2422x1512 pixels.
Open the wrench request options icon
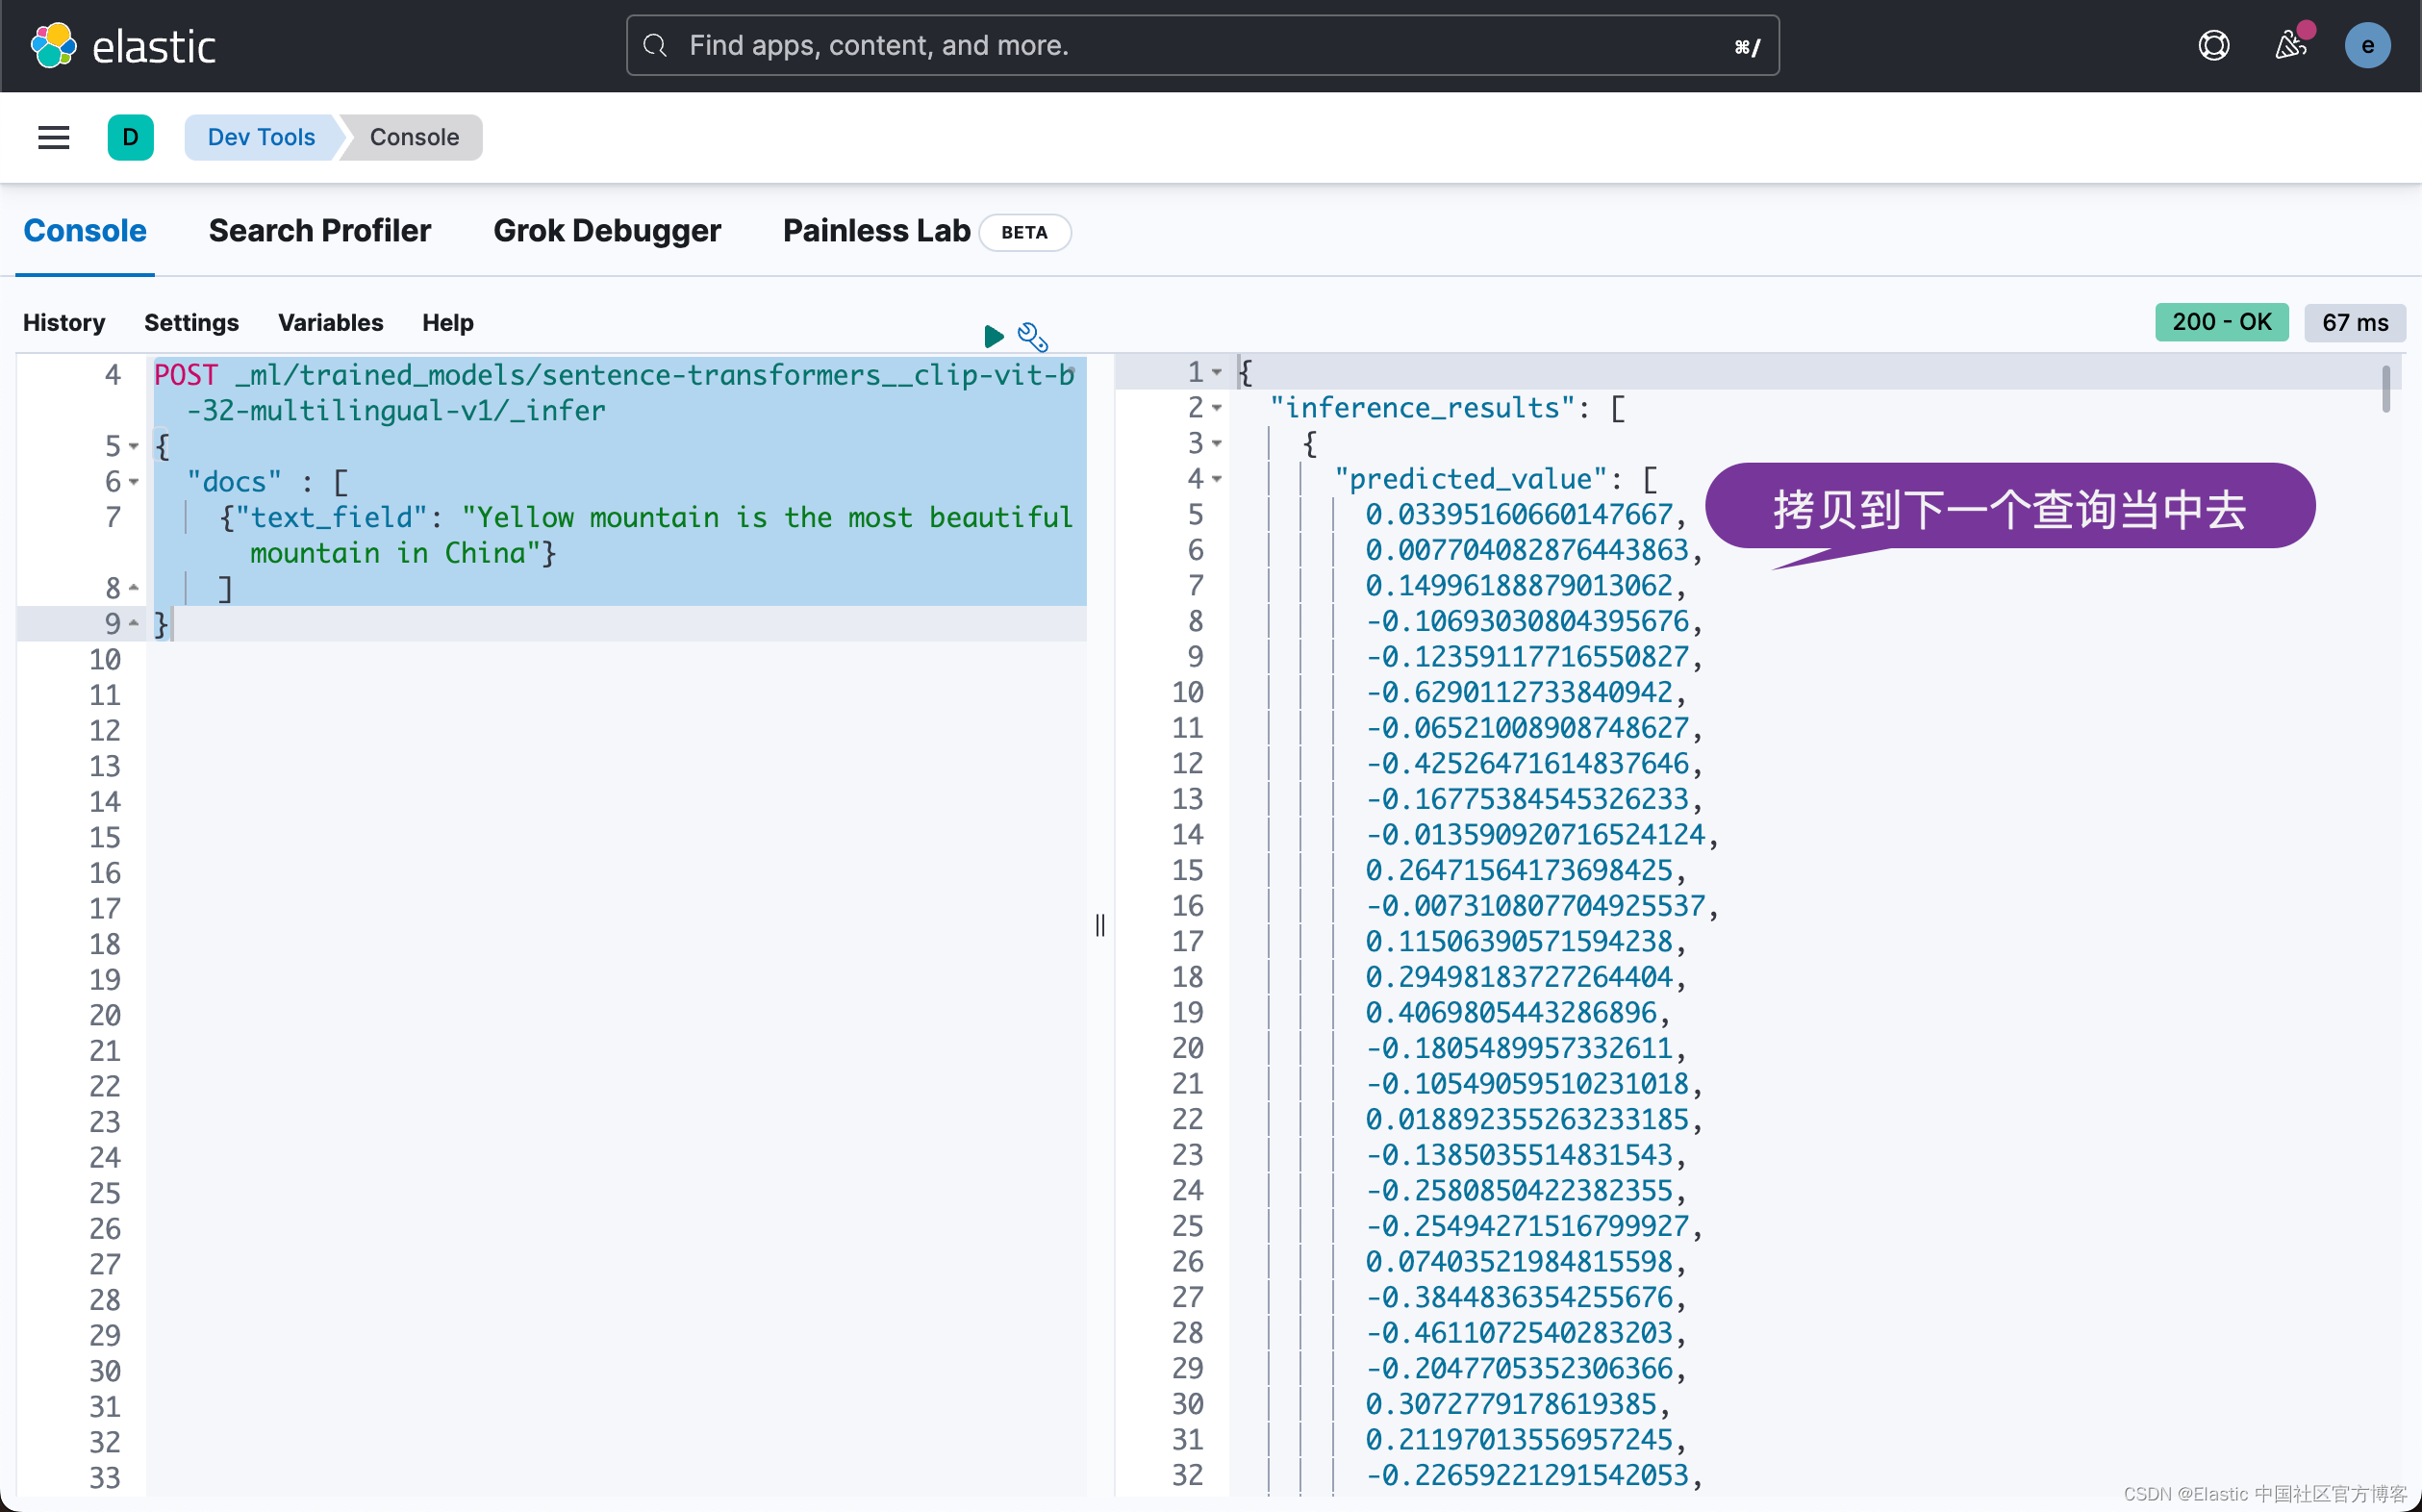1032,337
